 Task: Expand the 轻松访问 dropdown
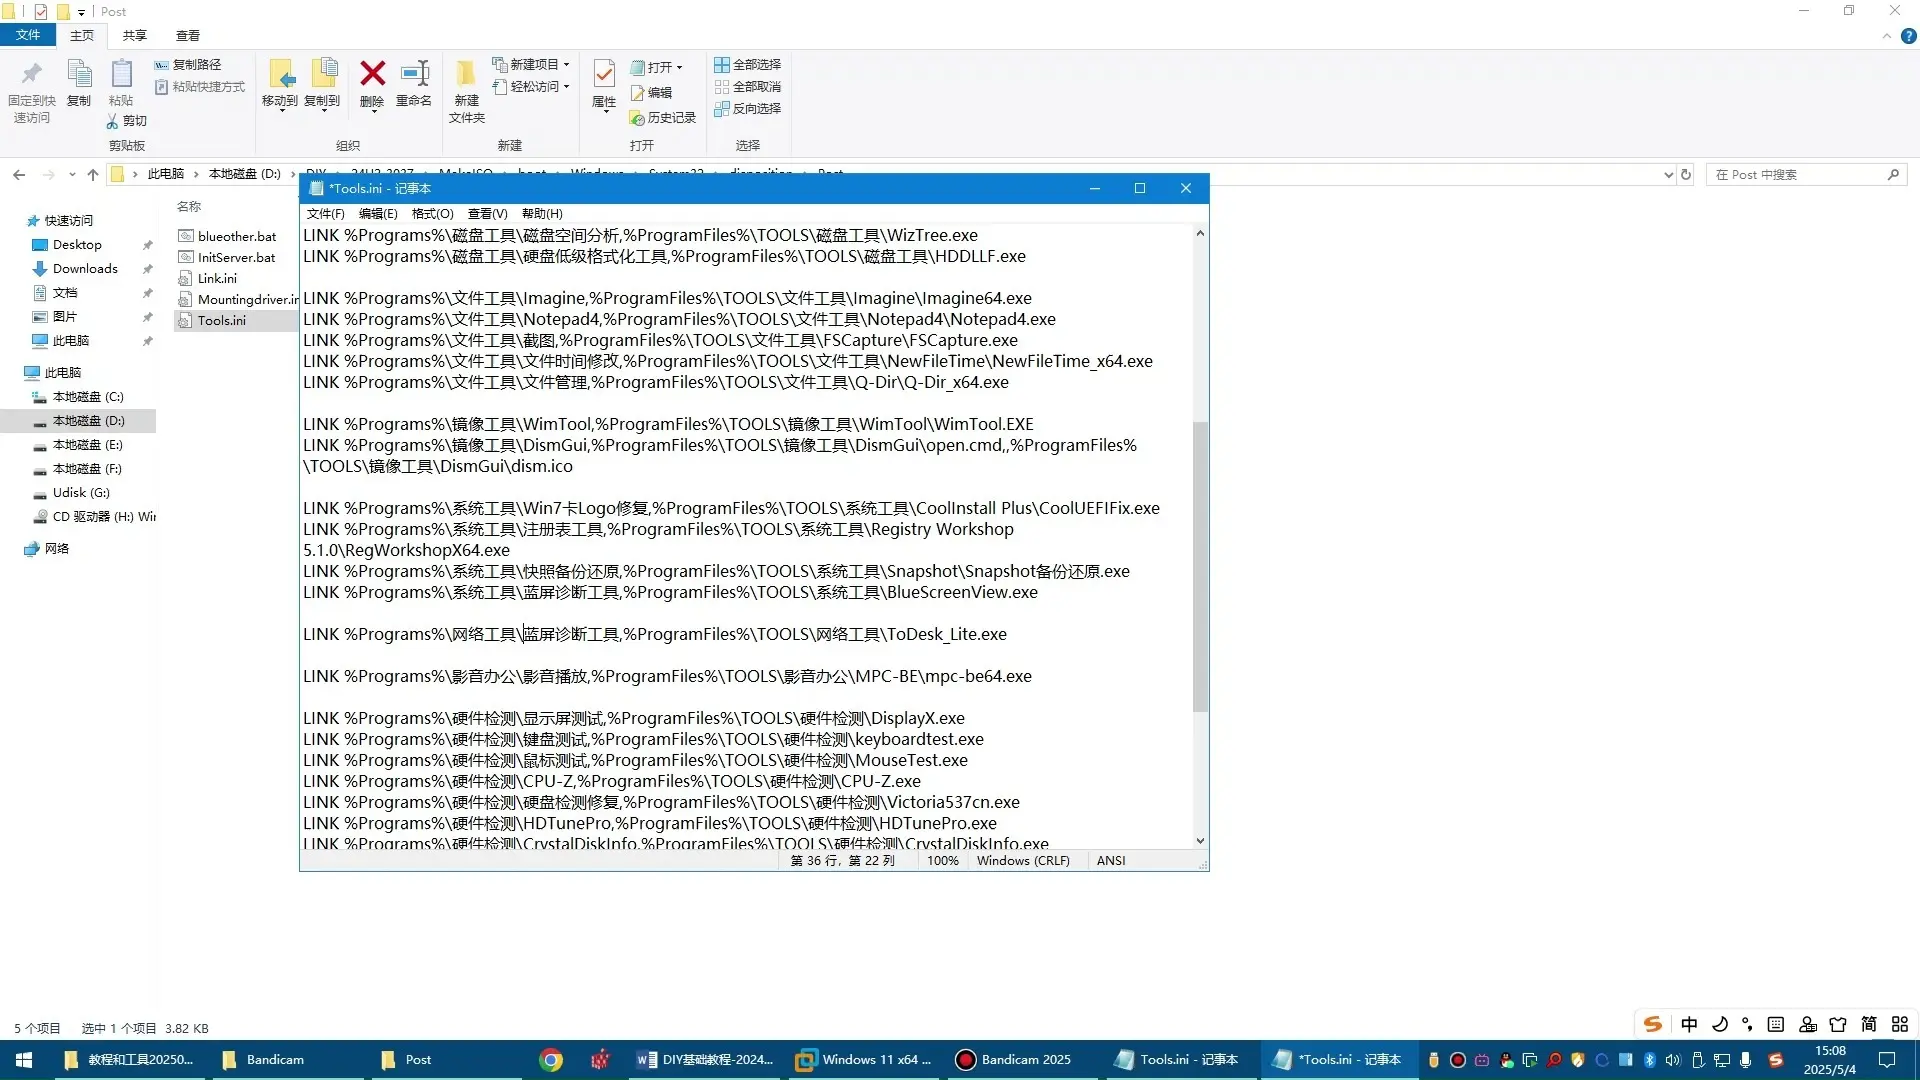pyautogui.click(x=567, y=87)
